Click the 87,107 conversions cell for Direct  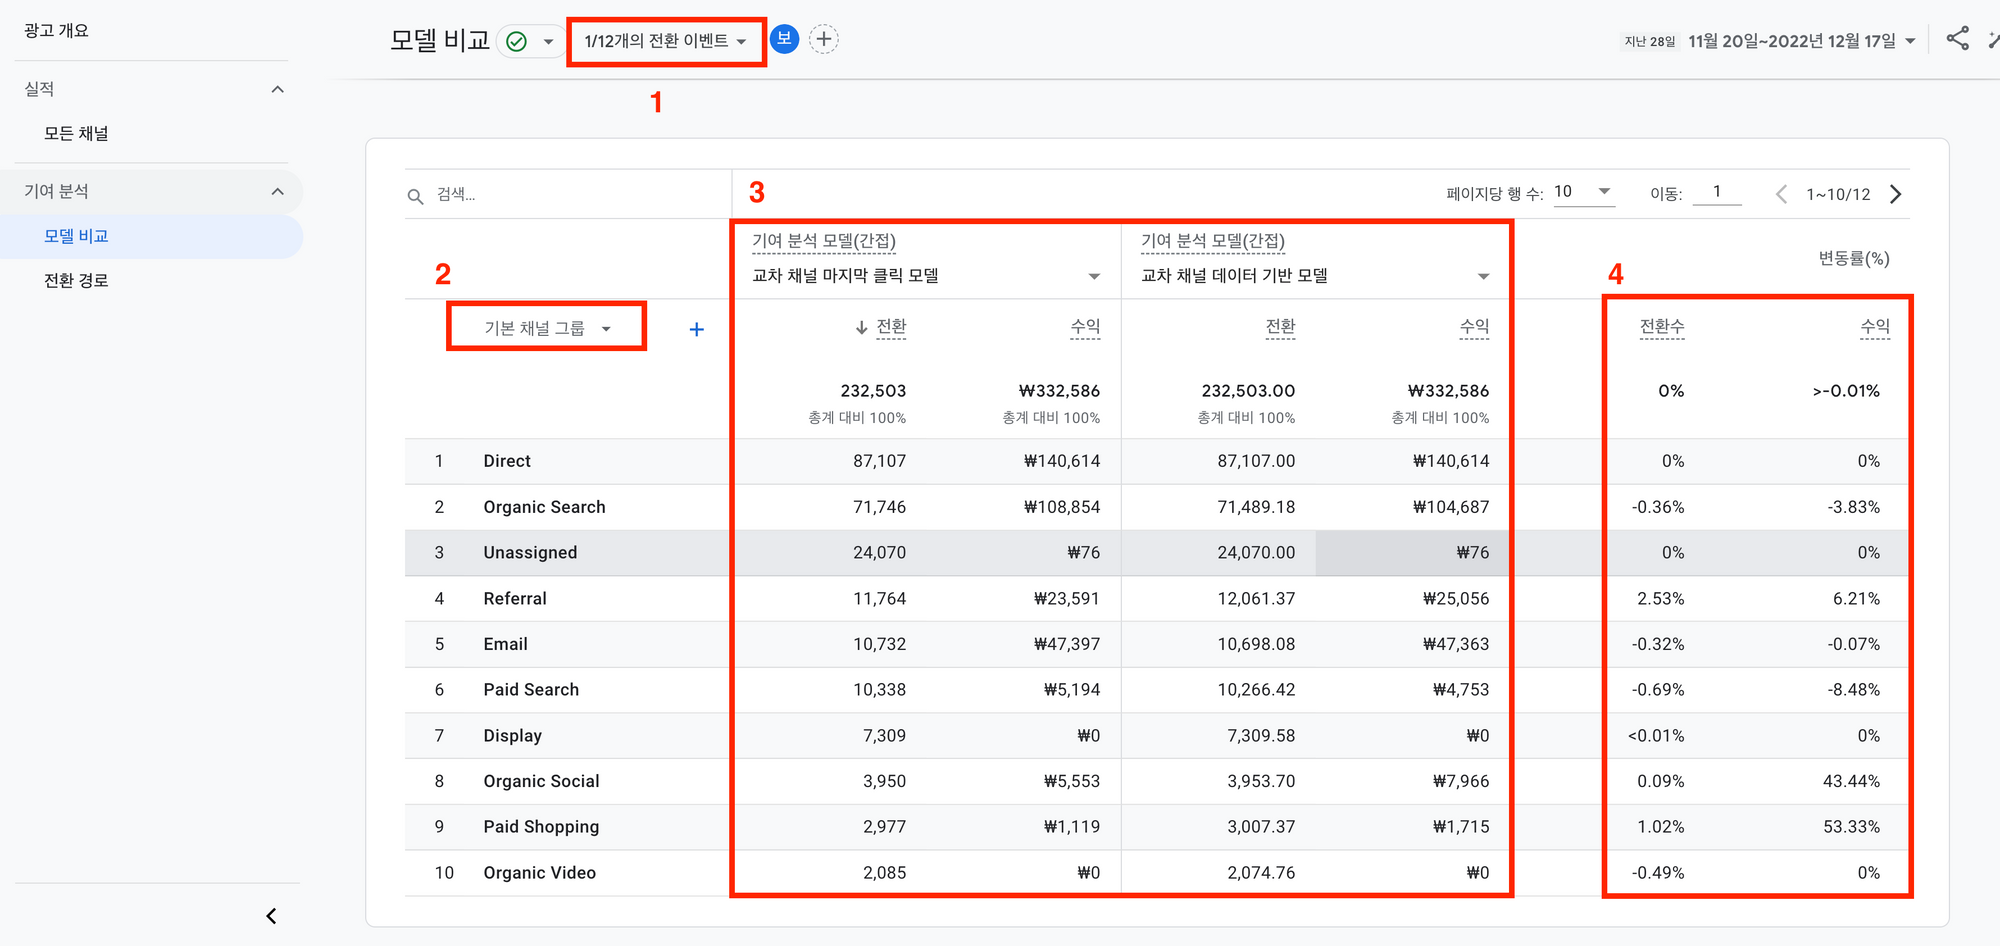(x=879, y=461)
